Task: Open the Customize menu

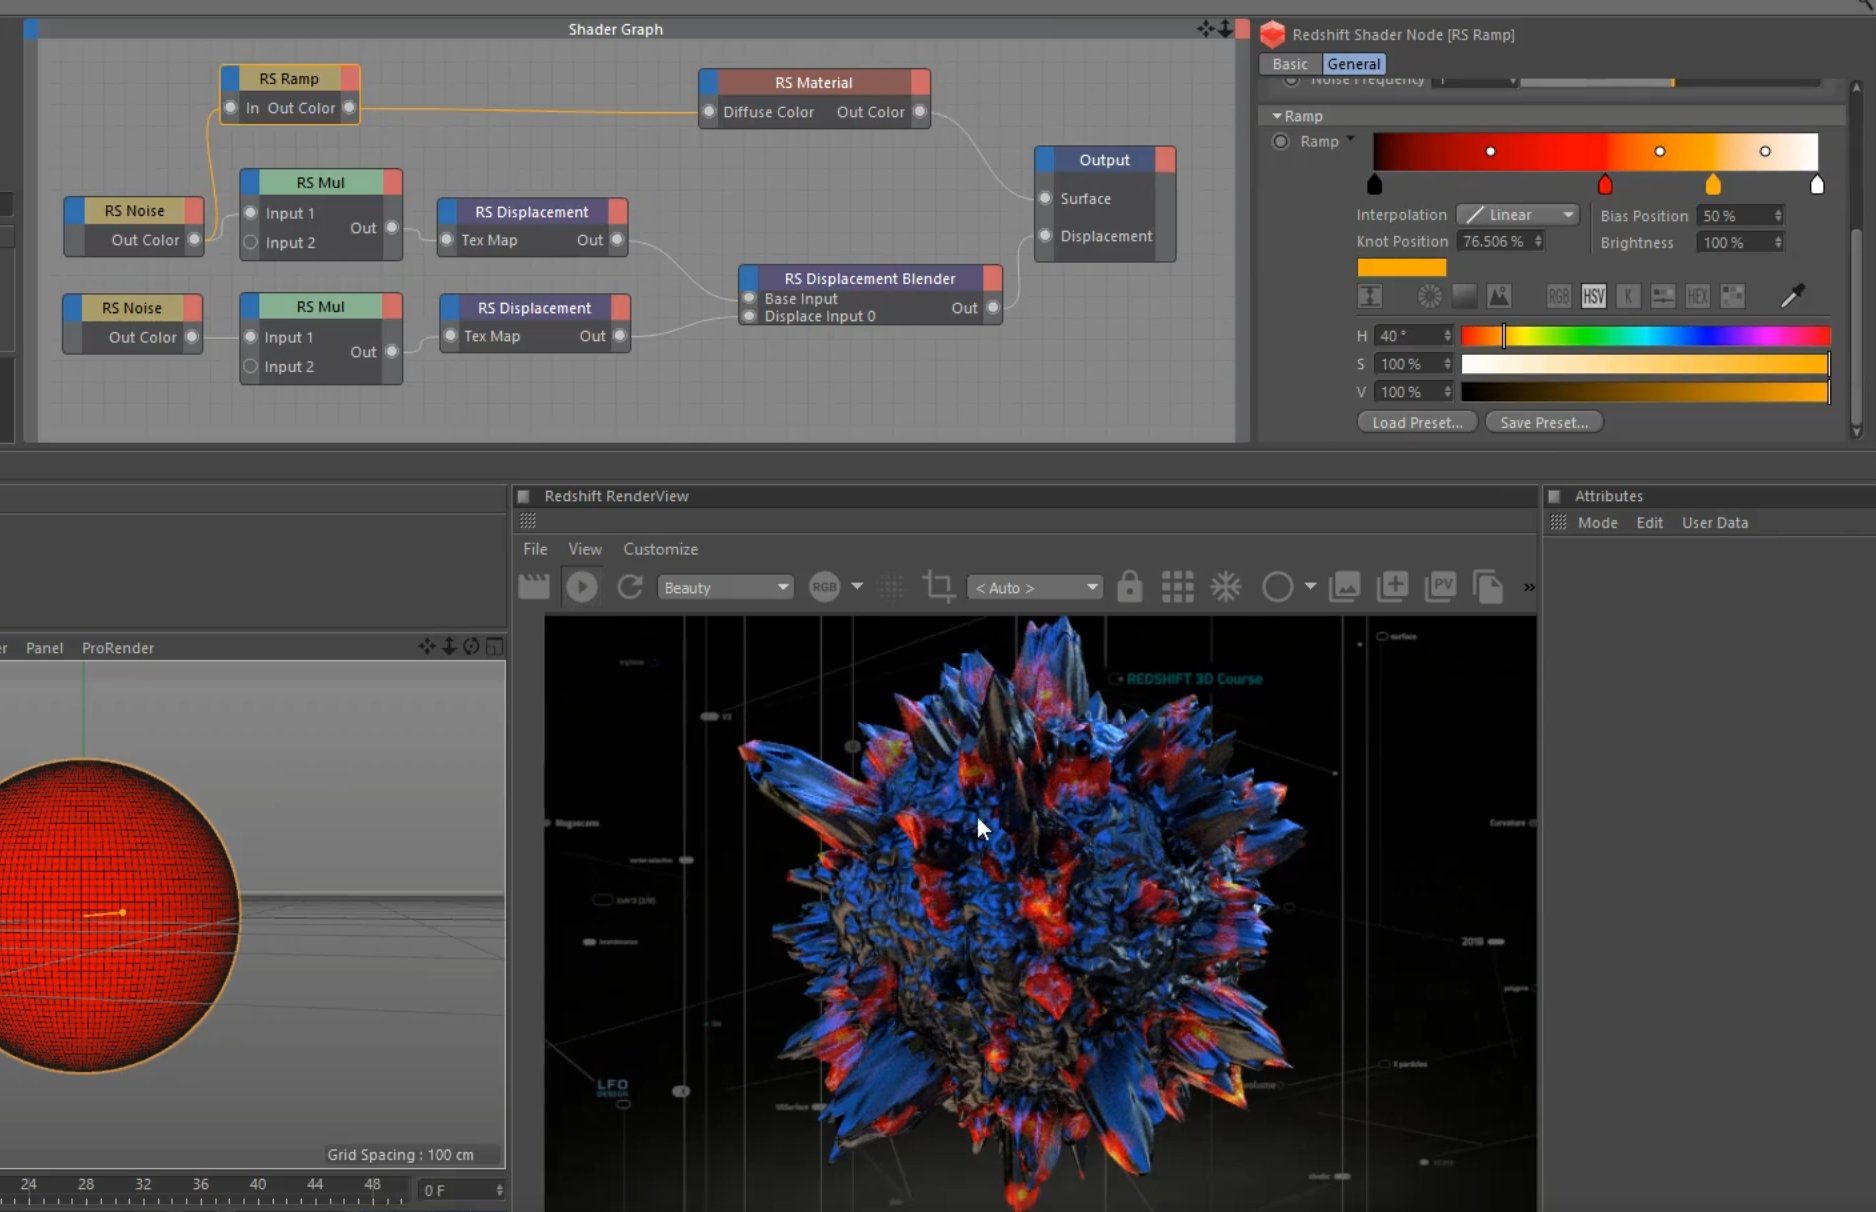Action: coord(660,549)
